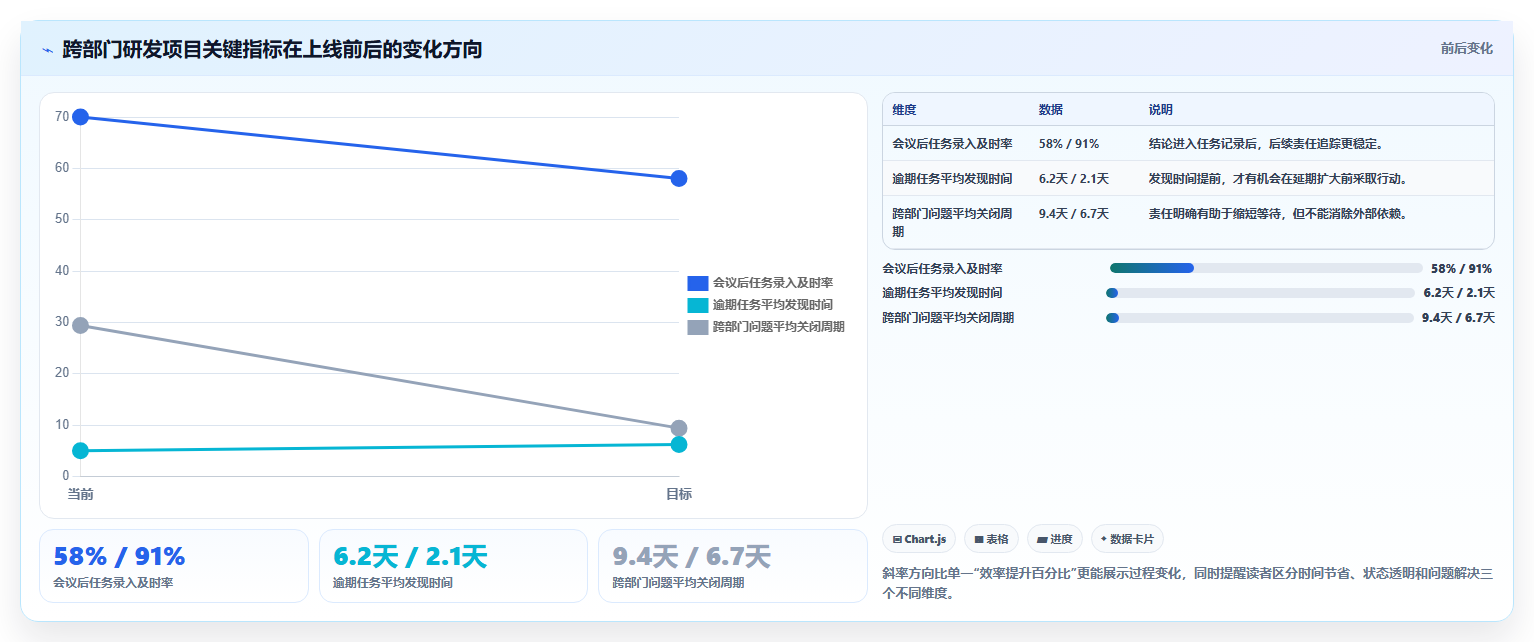Select the 表格 tag chip
This screenshot has height=642, width=1534.
point(991,539)
